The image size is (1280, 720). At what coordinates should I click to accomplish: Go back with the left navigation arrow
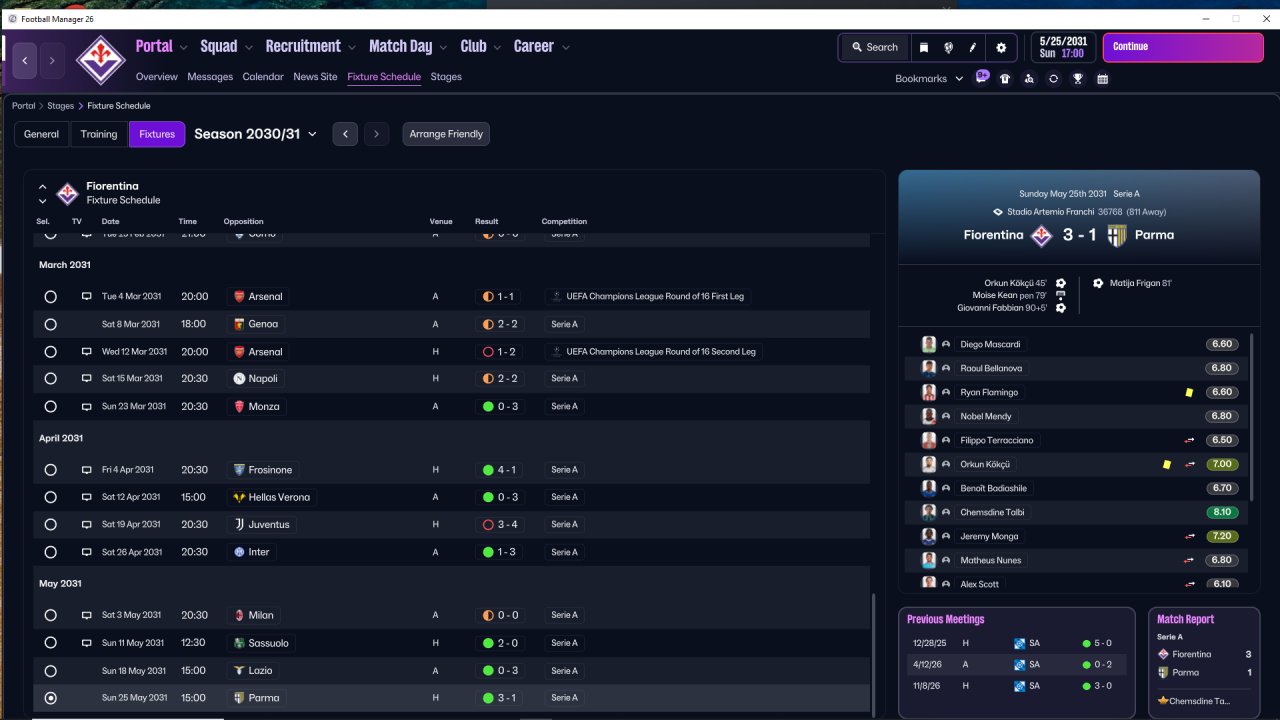click(25, 61)
